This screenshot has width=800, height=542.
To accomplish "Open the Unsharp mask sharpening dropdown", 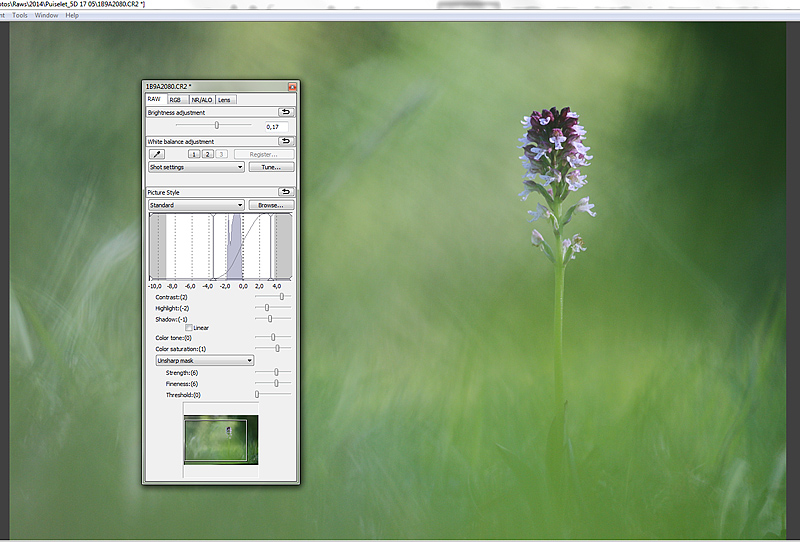I will [x=205, y=360].
